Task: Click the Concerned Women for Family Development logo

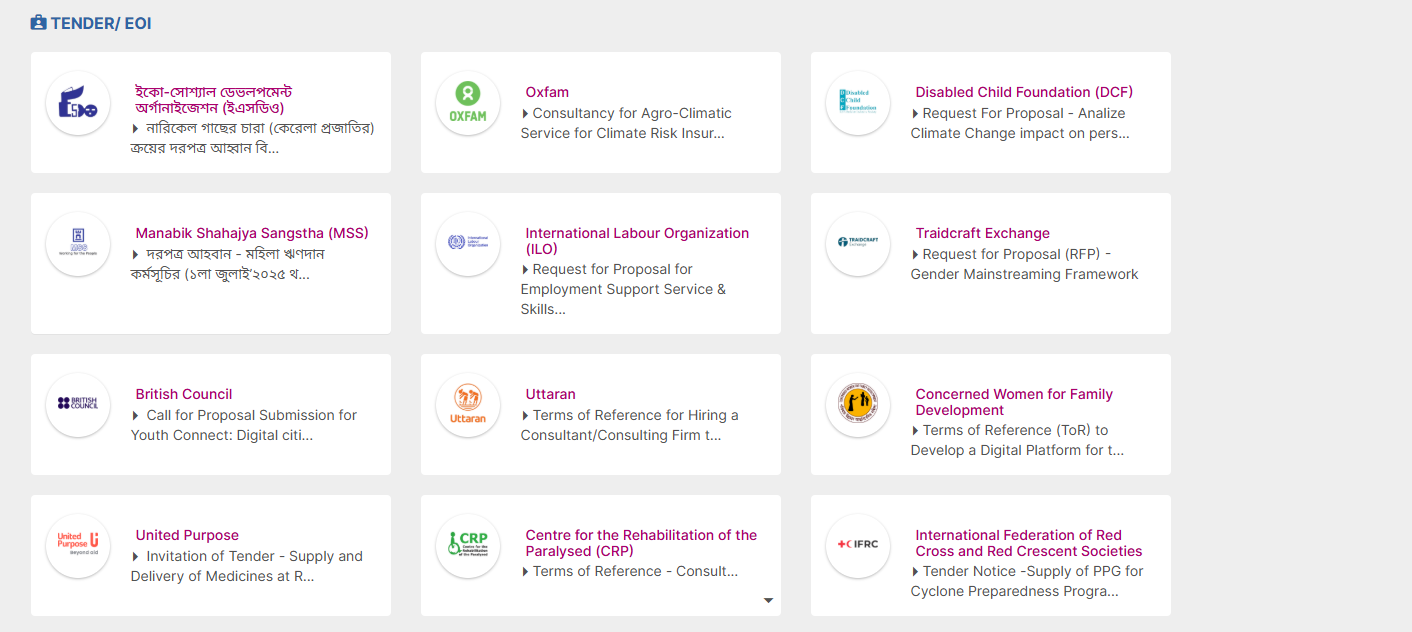Action: tap(858, 404)
